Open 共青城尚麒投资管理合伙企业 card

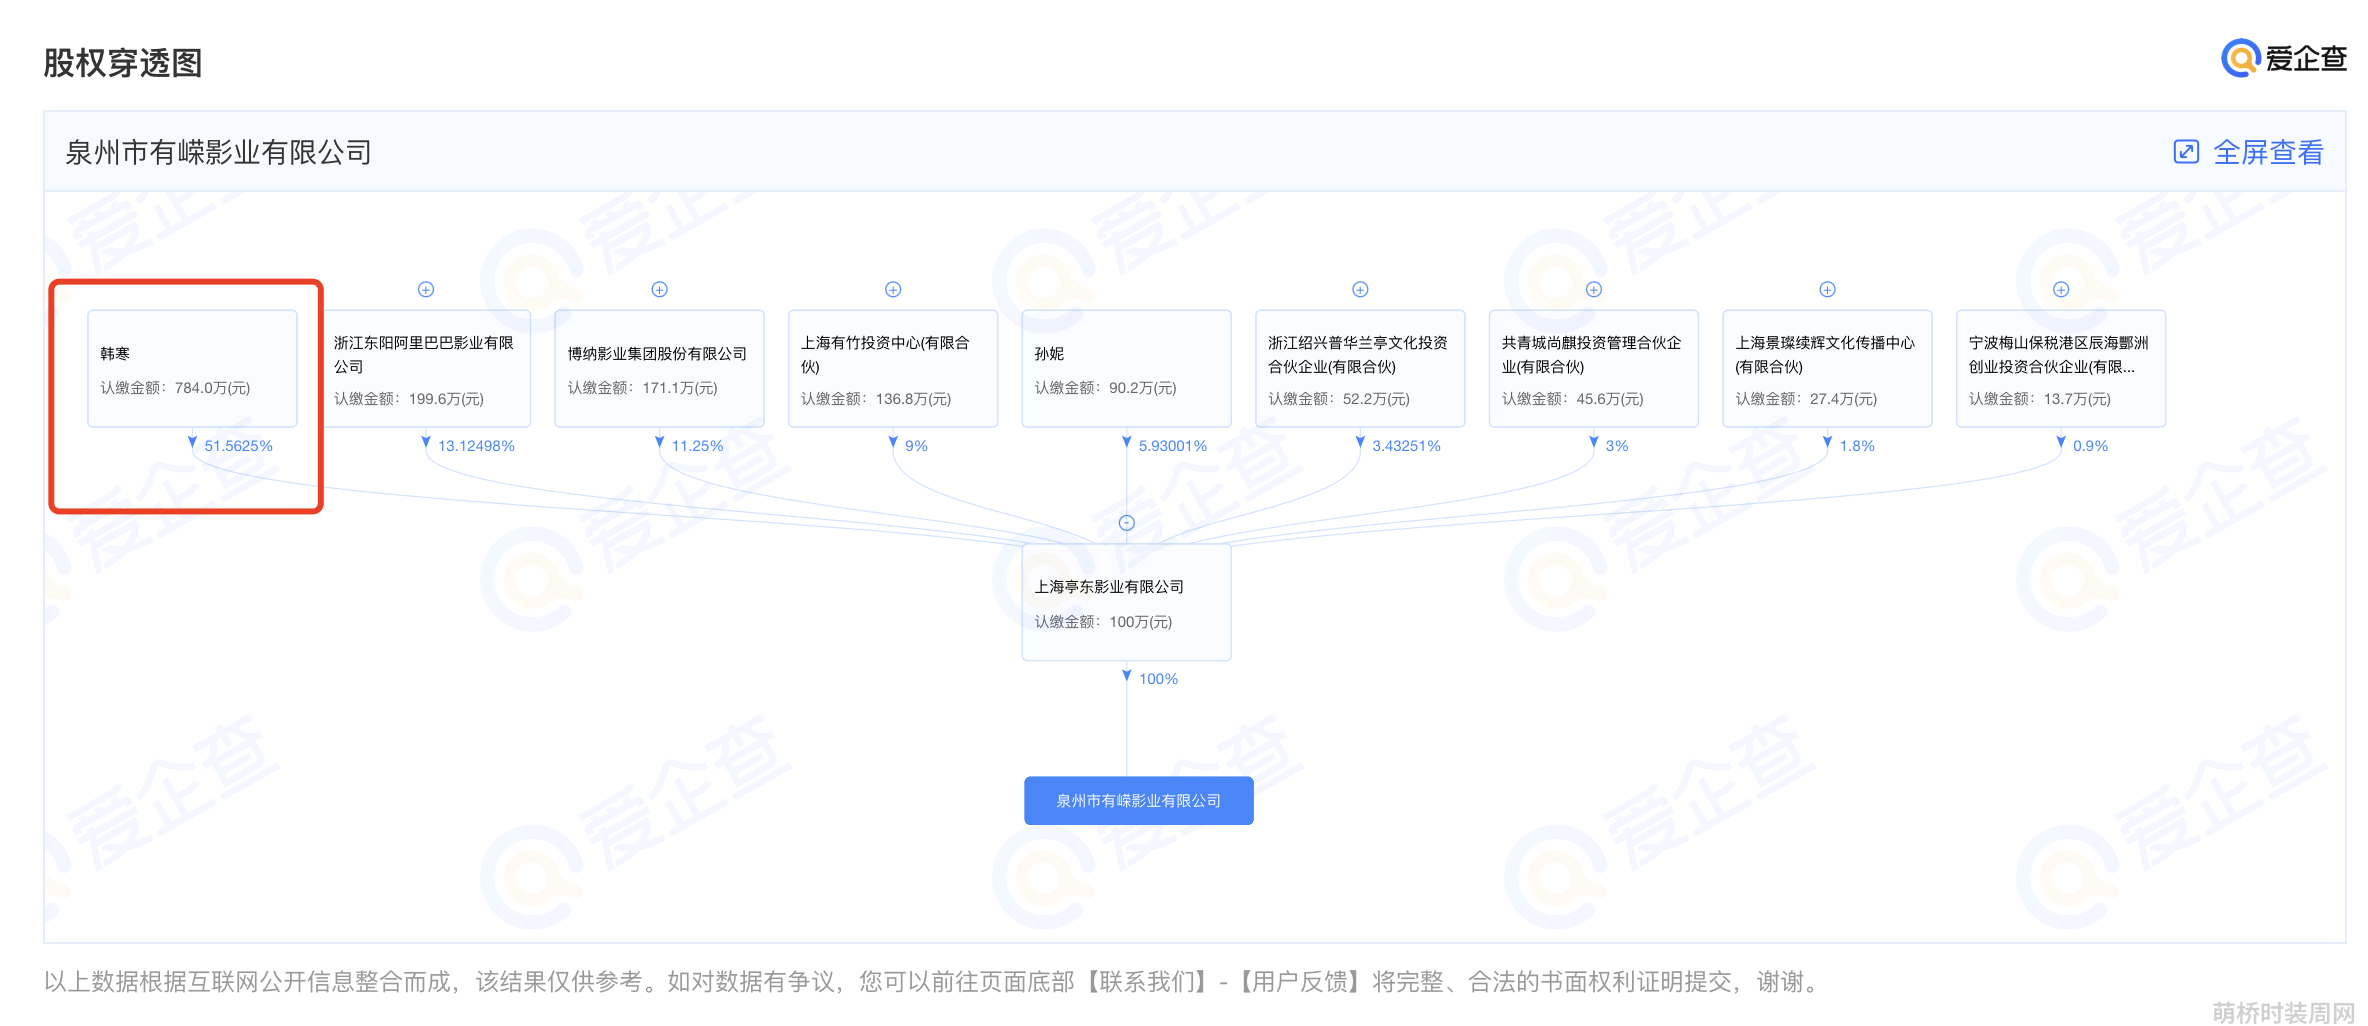coord(1594,368)
